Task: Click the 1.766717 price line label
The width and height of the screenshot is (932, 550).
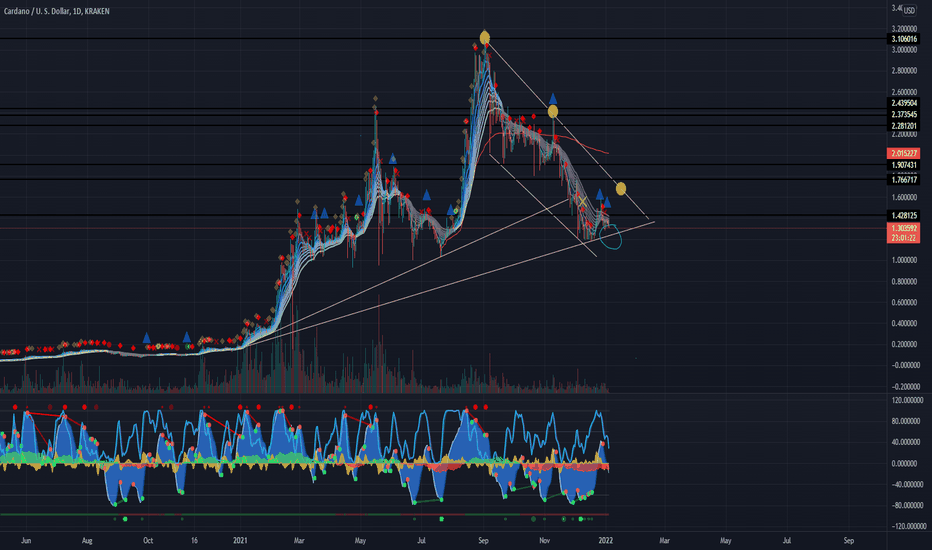Action: click(904, 180)
